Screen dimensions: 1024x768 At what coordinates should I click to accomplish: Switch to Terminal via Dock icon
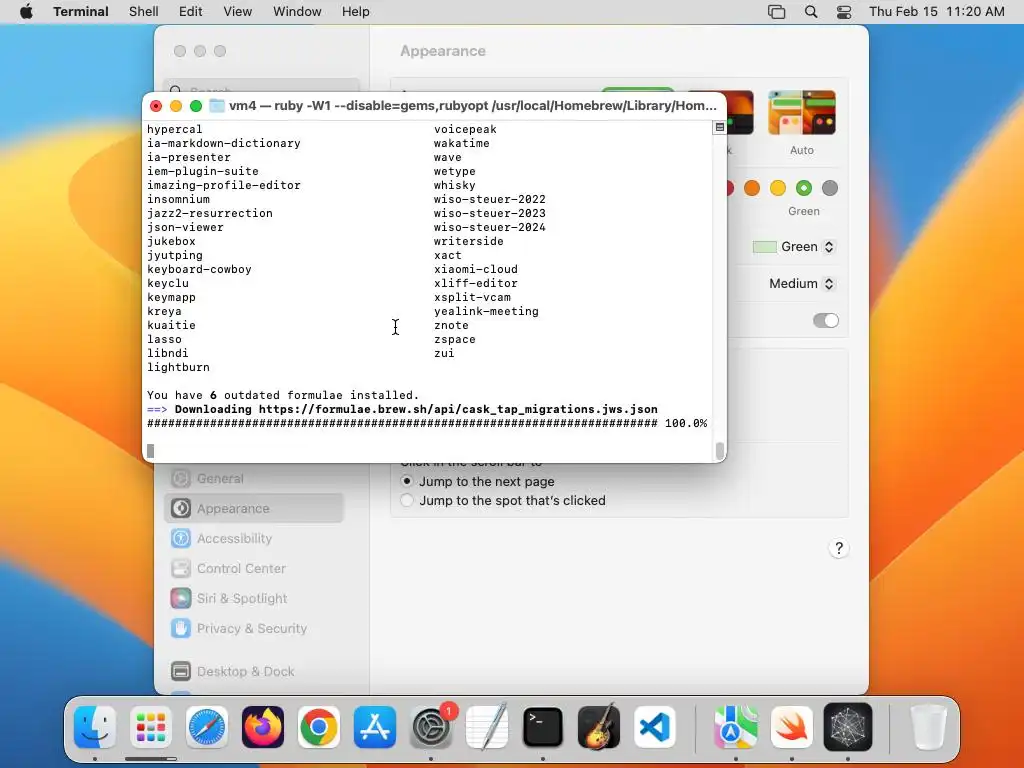point(543,727)
